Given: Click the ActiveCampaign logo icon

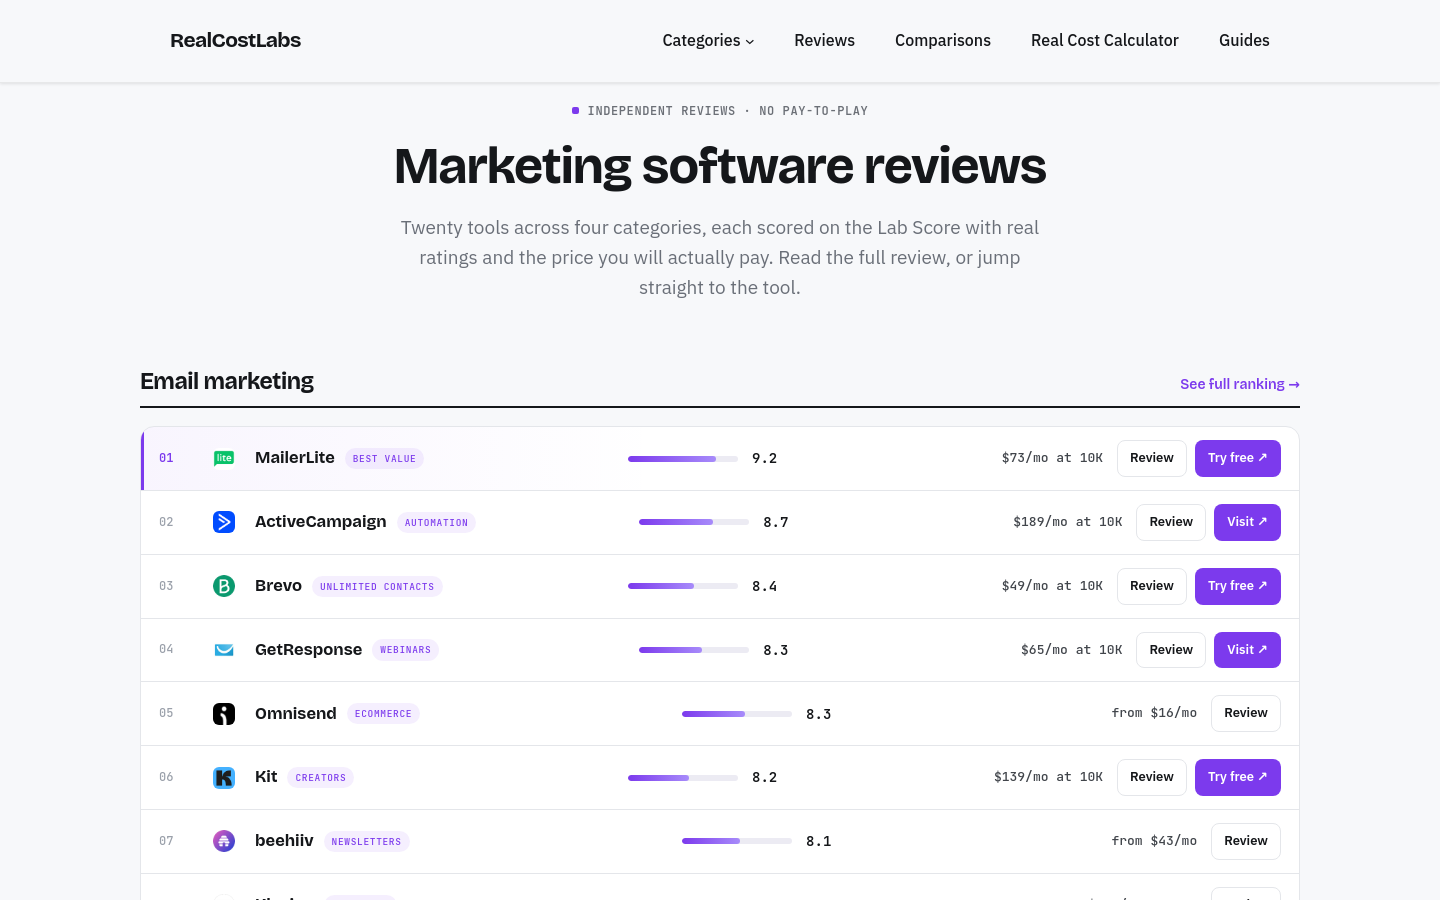Looking at the screenshot, I should [x=224, y=522].
